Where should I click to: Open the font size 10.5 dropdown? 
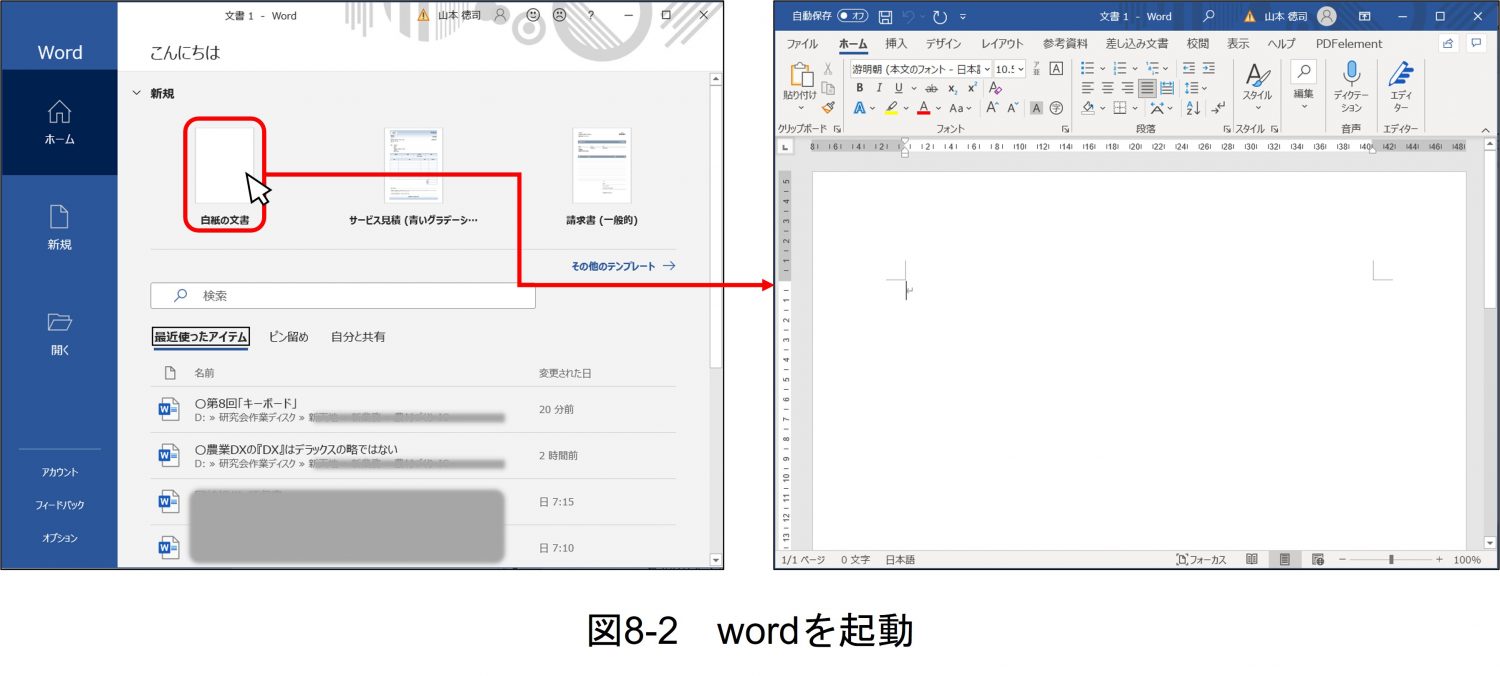tap(1020, 69)
